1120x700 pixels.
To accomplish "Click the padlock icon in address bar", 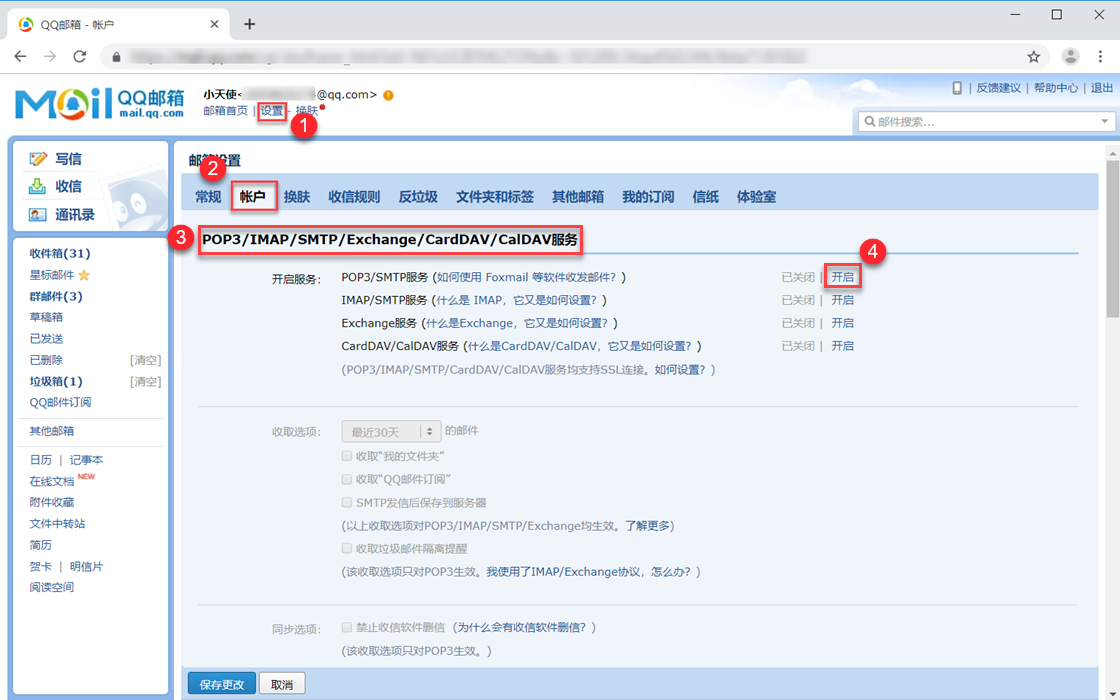I will [x=116, y=57].
